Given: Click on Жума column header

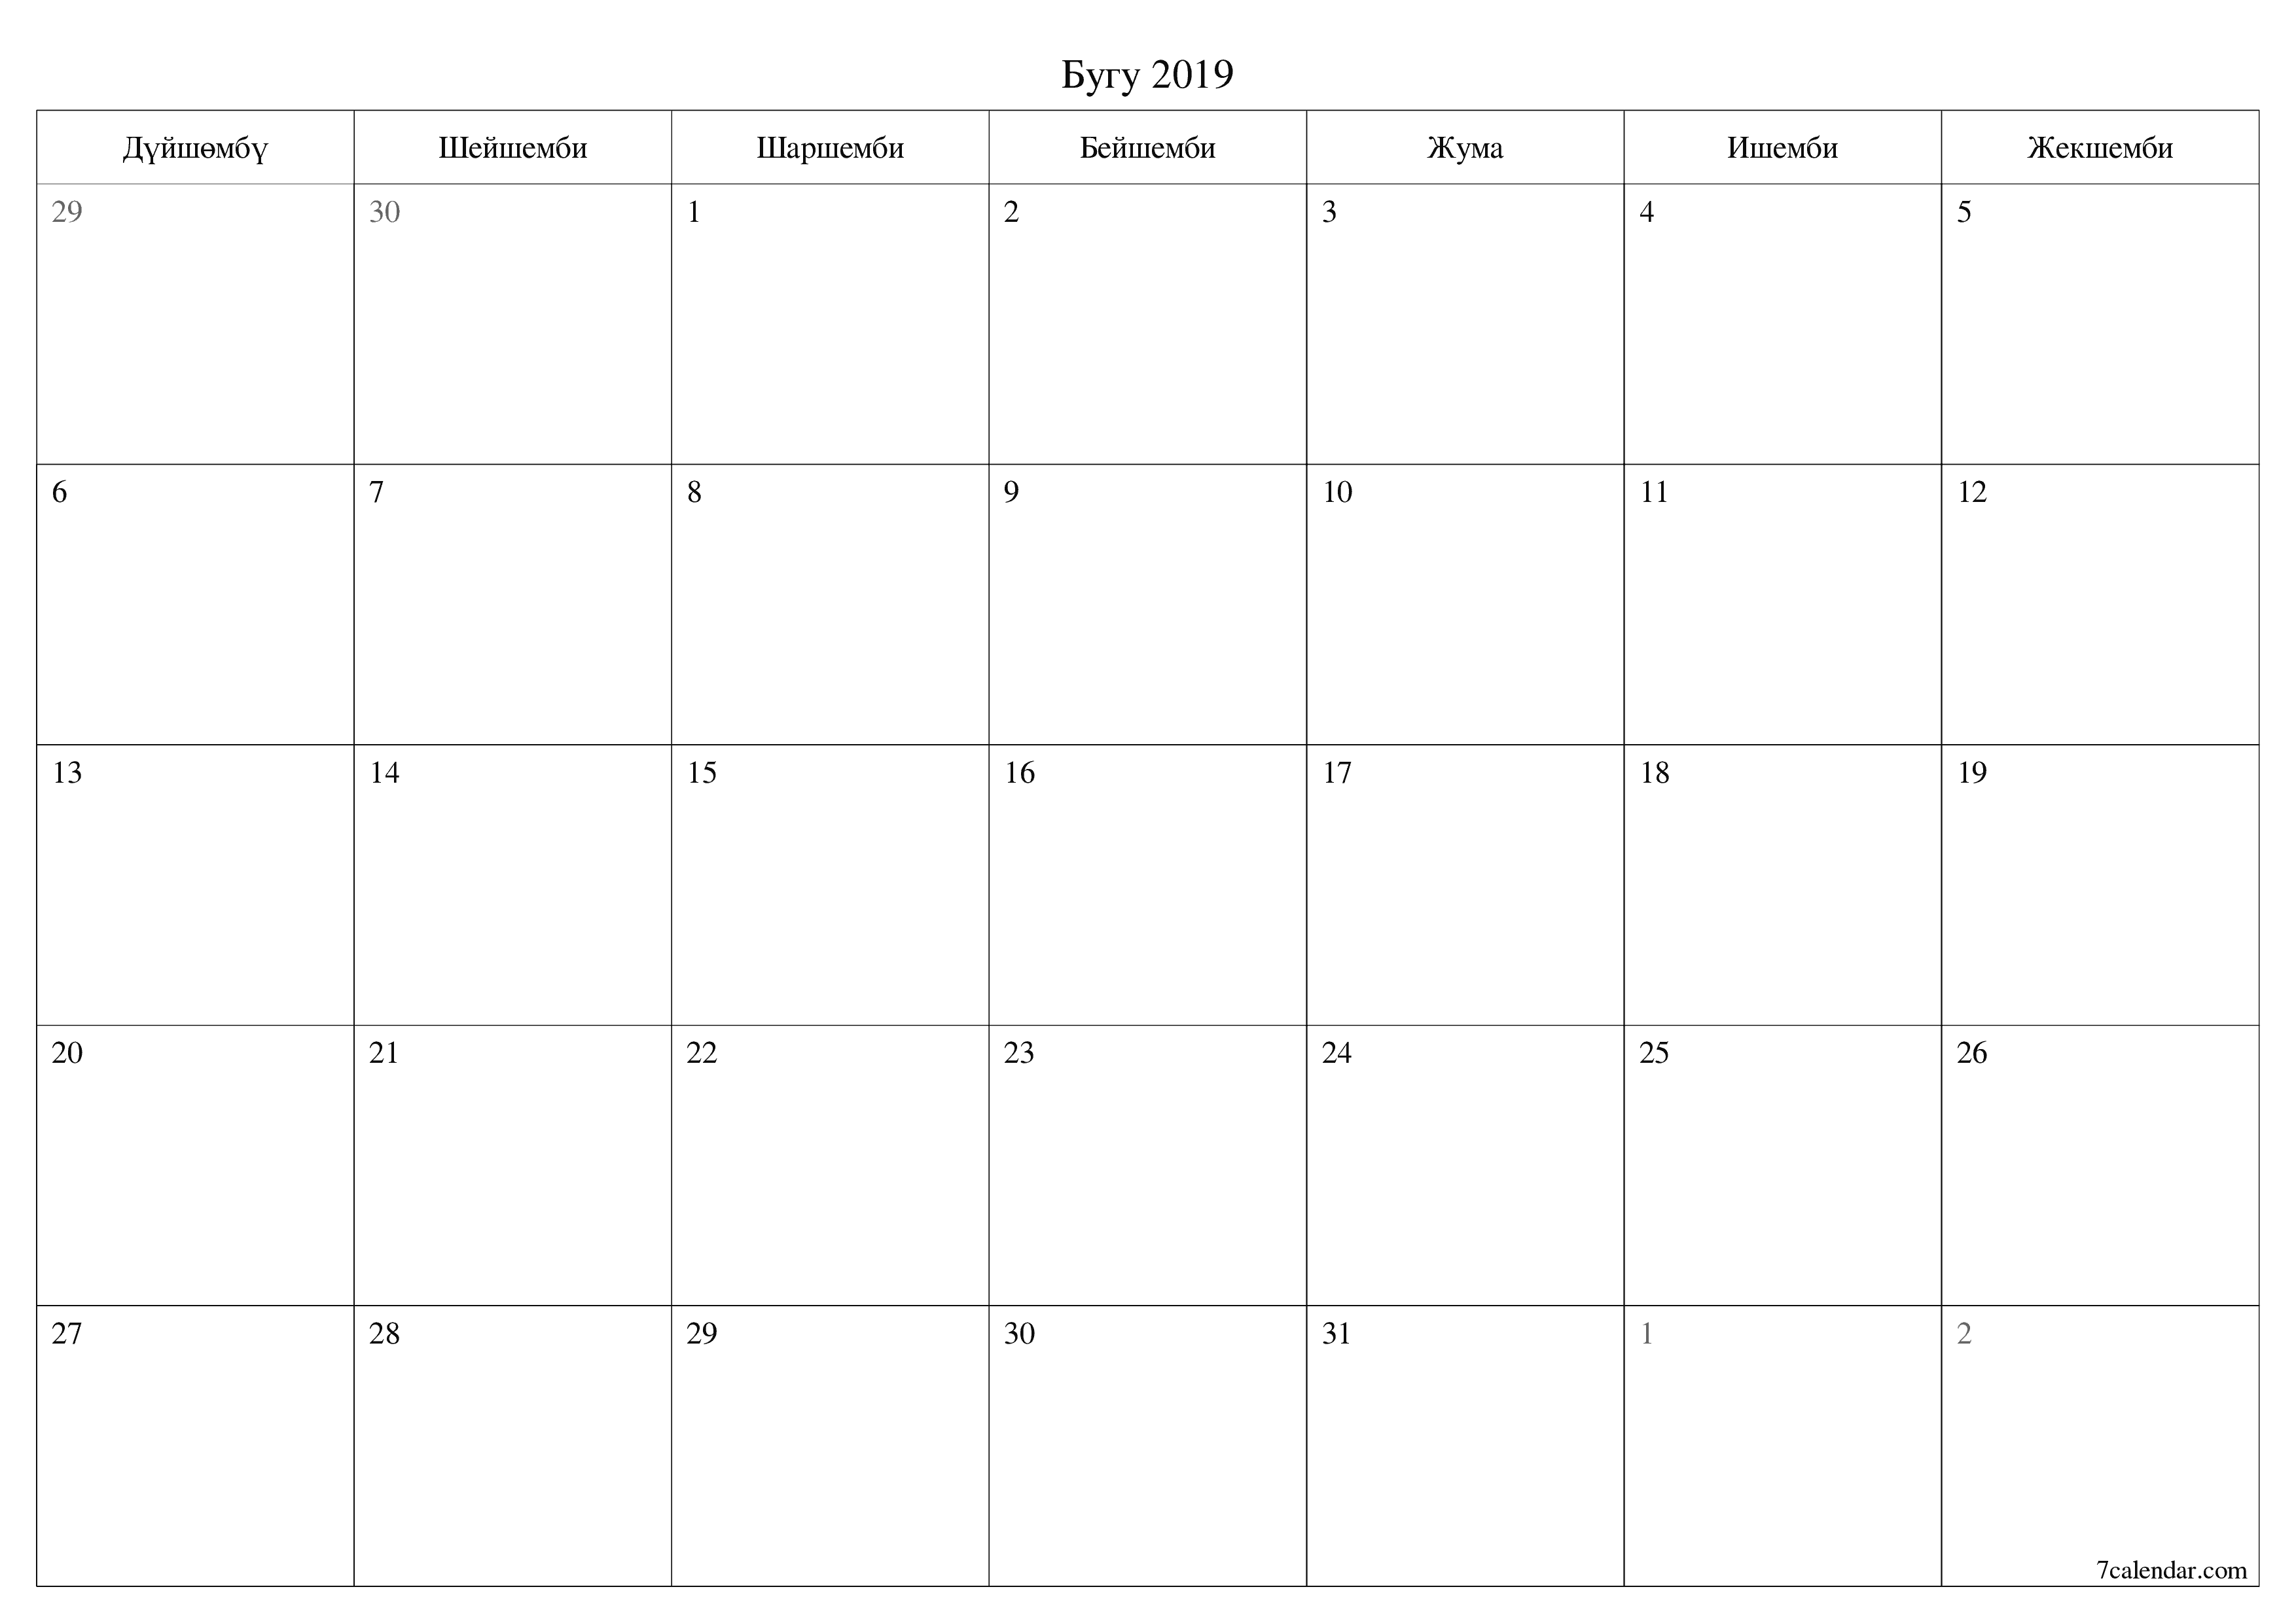Looking at the screenshot, I should click(1469, 132).
